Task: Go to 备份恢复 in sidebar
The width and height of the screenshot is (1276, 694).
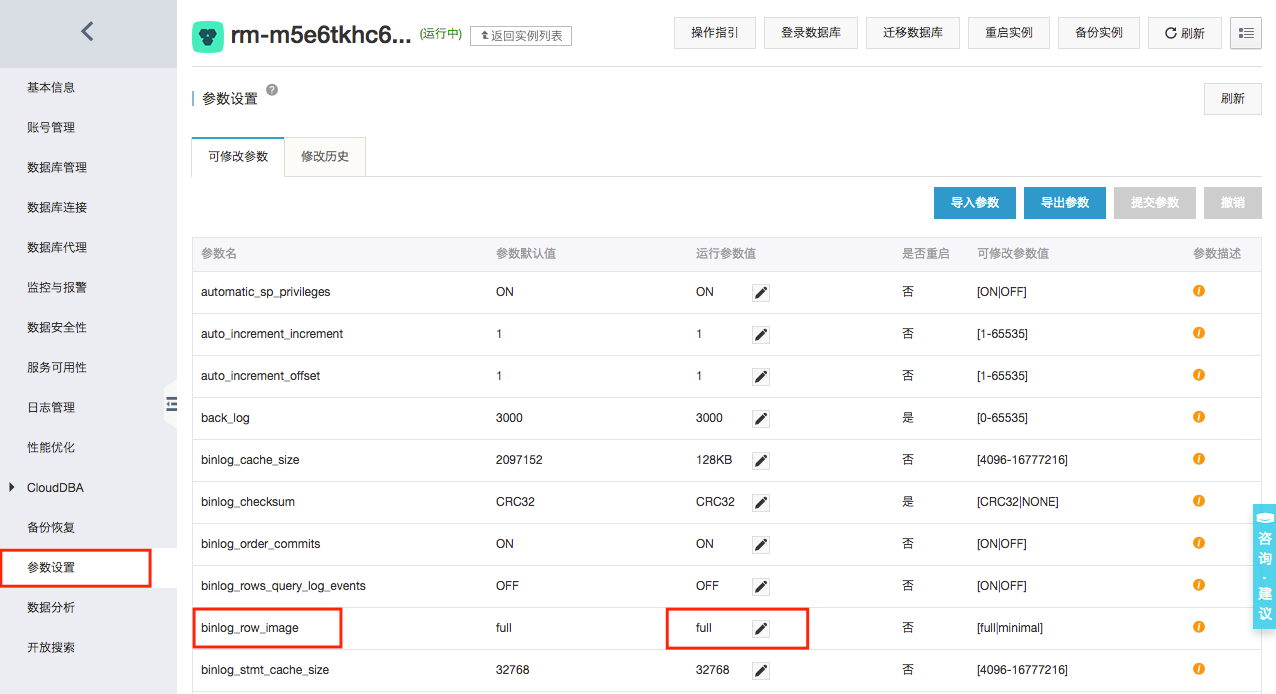Action: click(52, 528)
